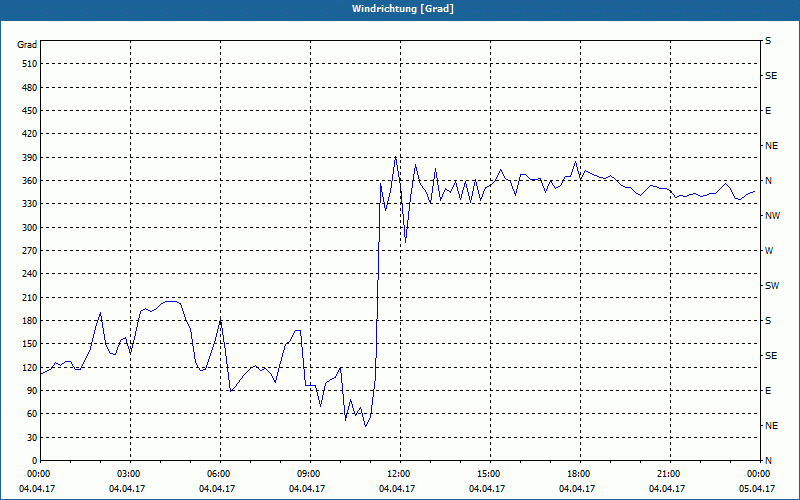The height and width of the screenshot is (500, 800).
Task: Pick the 09:00 time axis label
Action: click(x=309, y=473)
